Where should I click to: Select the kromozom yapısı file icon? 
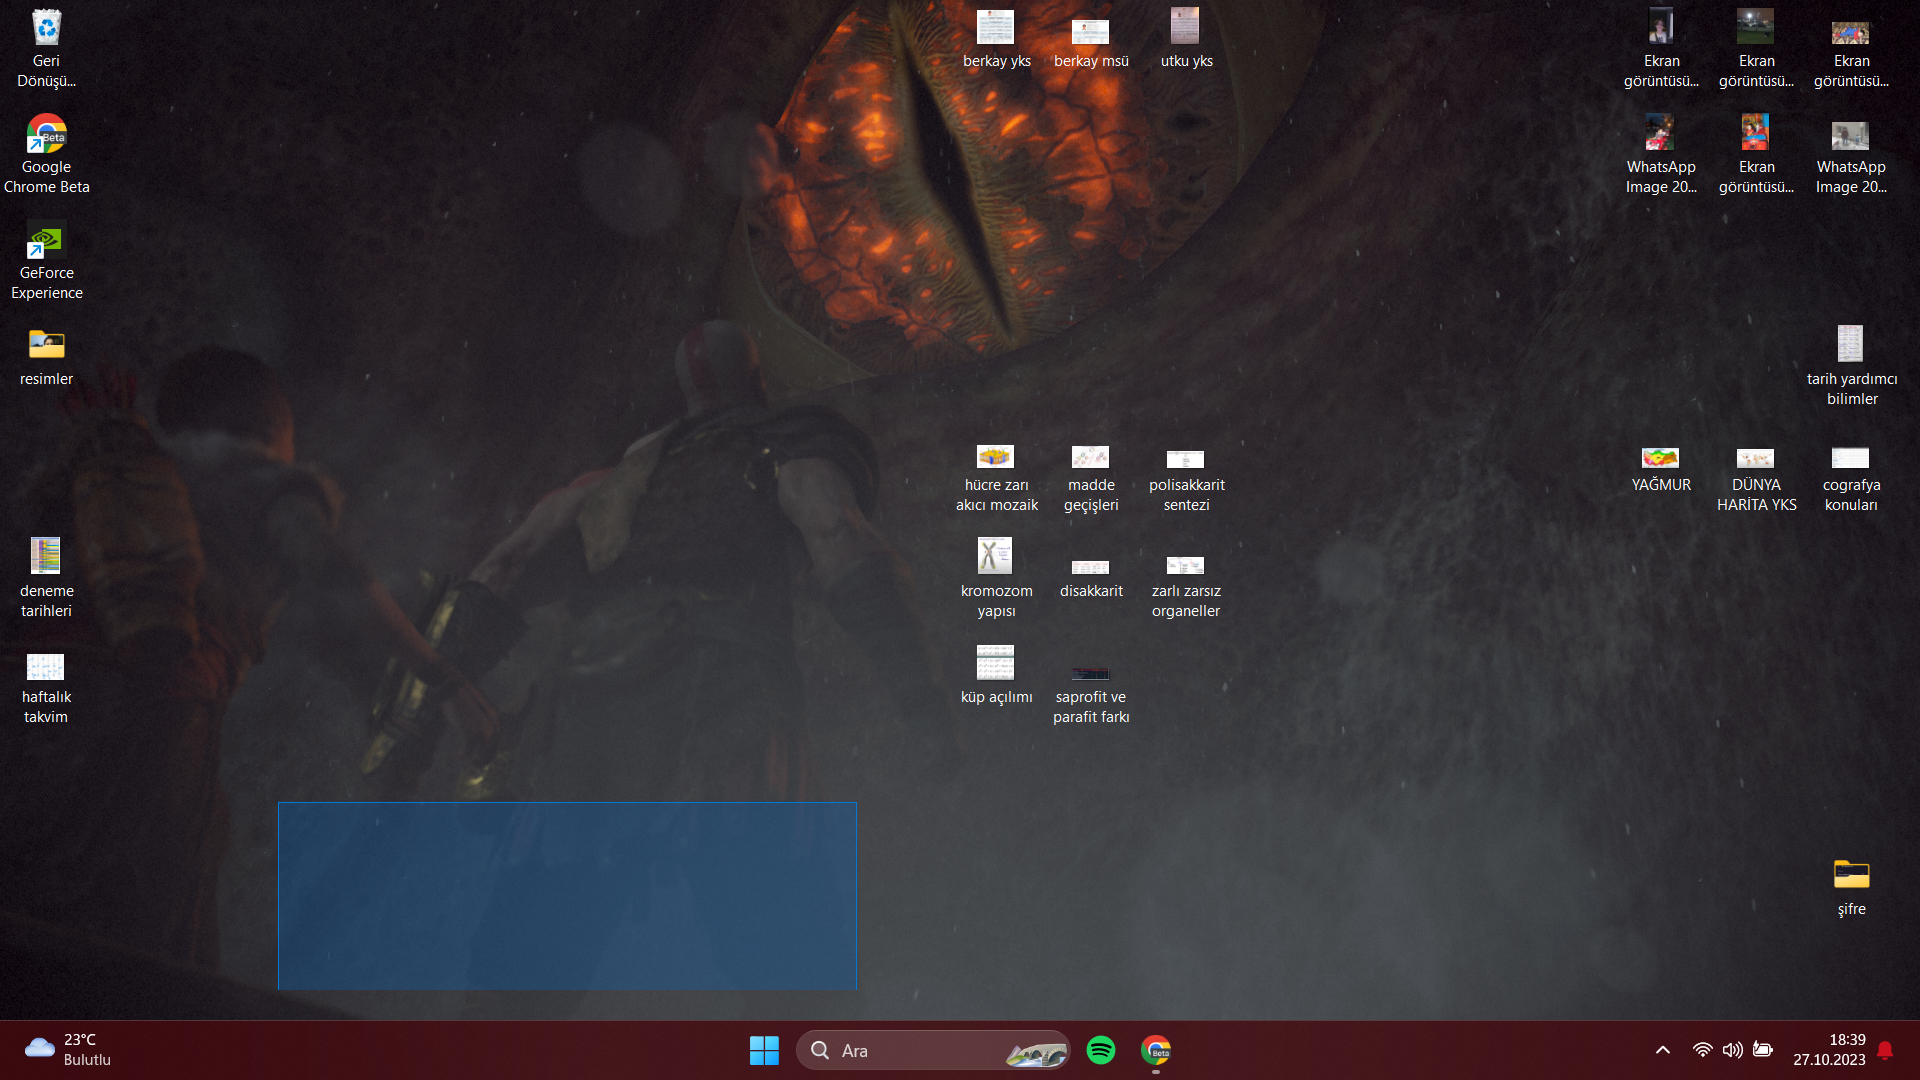tap(996, 578)
